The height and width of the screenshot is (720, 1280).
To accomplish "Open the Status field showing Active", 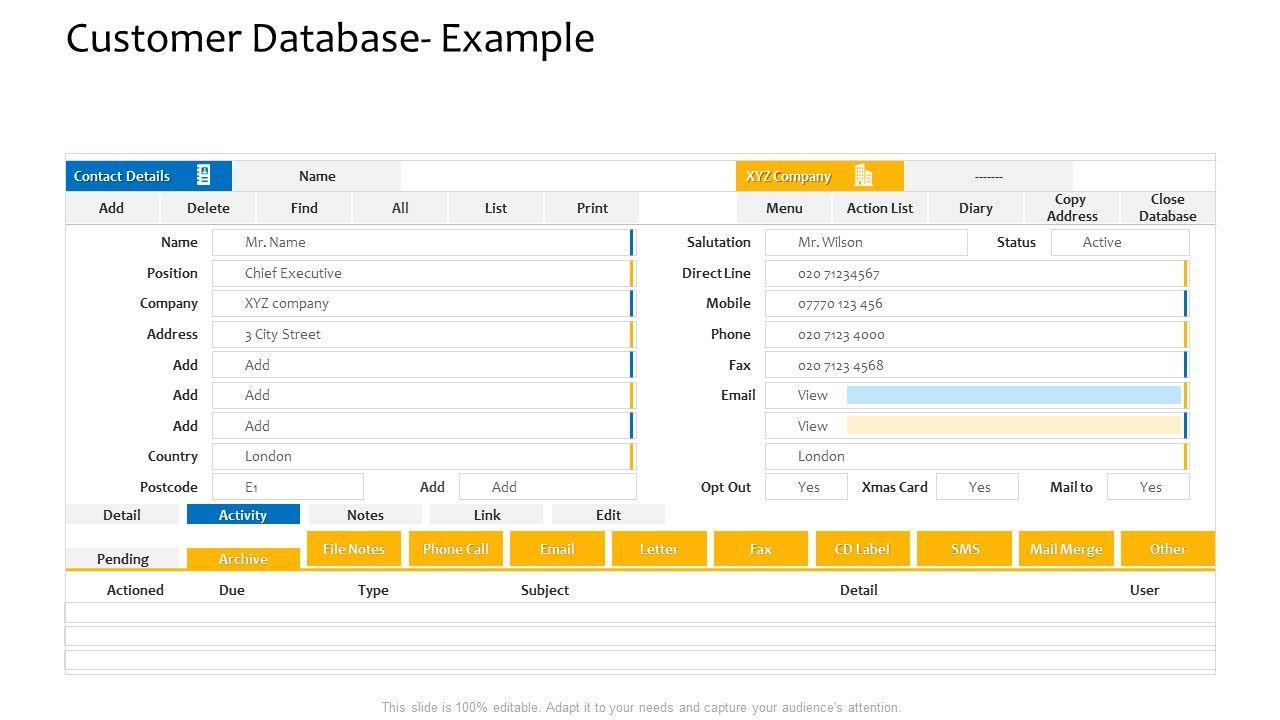I will pyautogui.click(x=1119, y=243).
